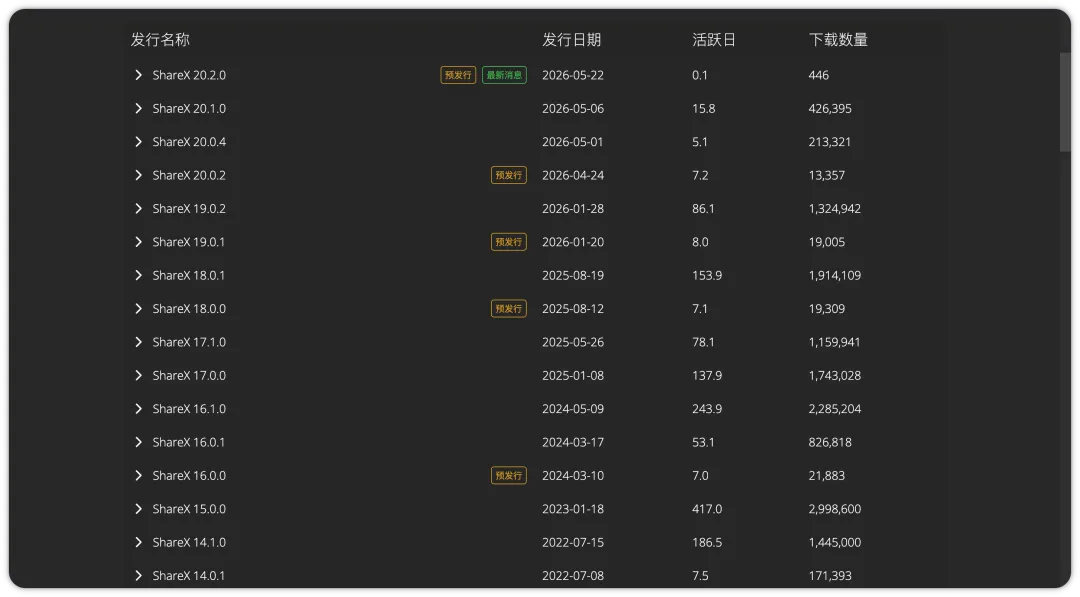Viewport: 1080px width, 597px height.
Task: Click the active days value 86.1
Action: pyautogui.click(x=703, y=209)
